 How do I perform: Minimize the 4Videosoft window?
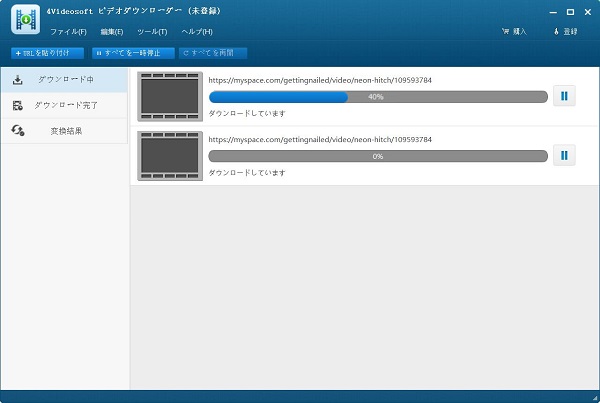(x=553, y=12)
